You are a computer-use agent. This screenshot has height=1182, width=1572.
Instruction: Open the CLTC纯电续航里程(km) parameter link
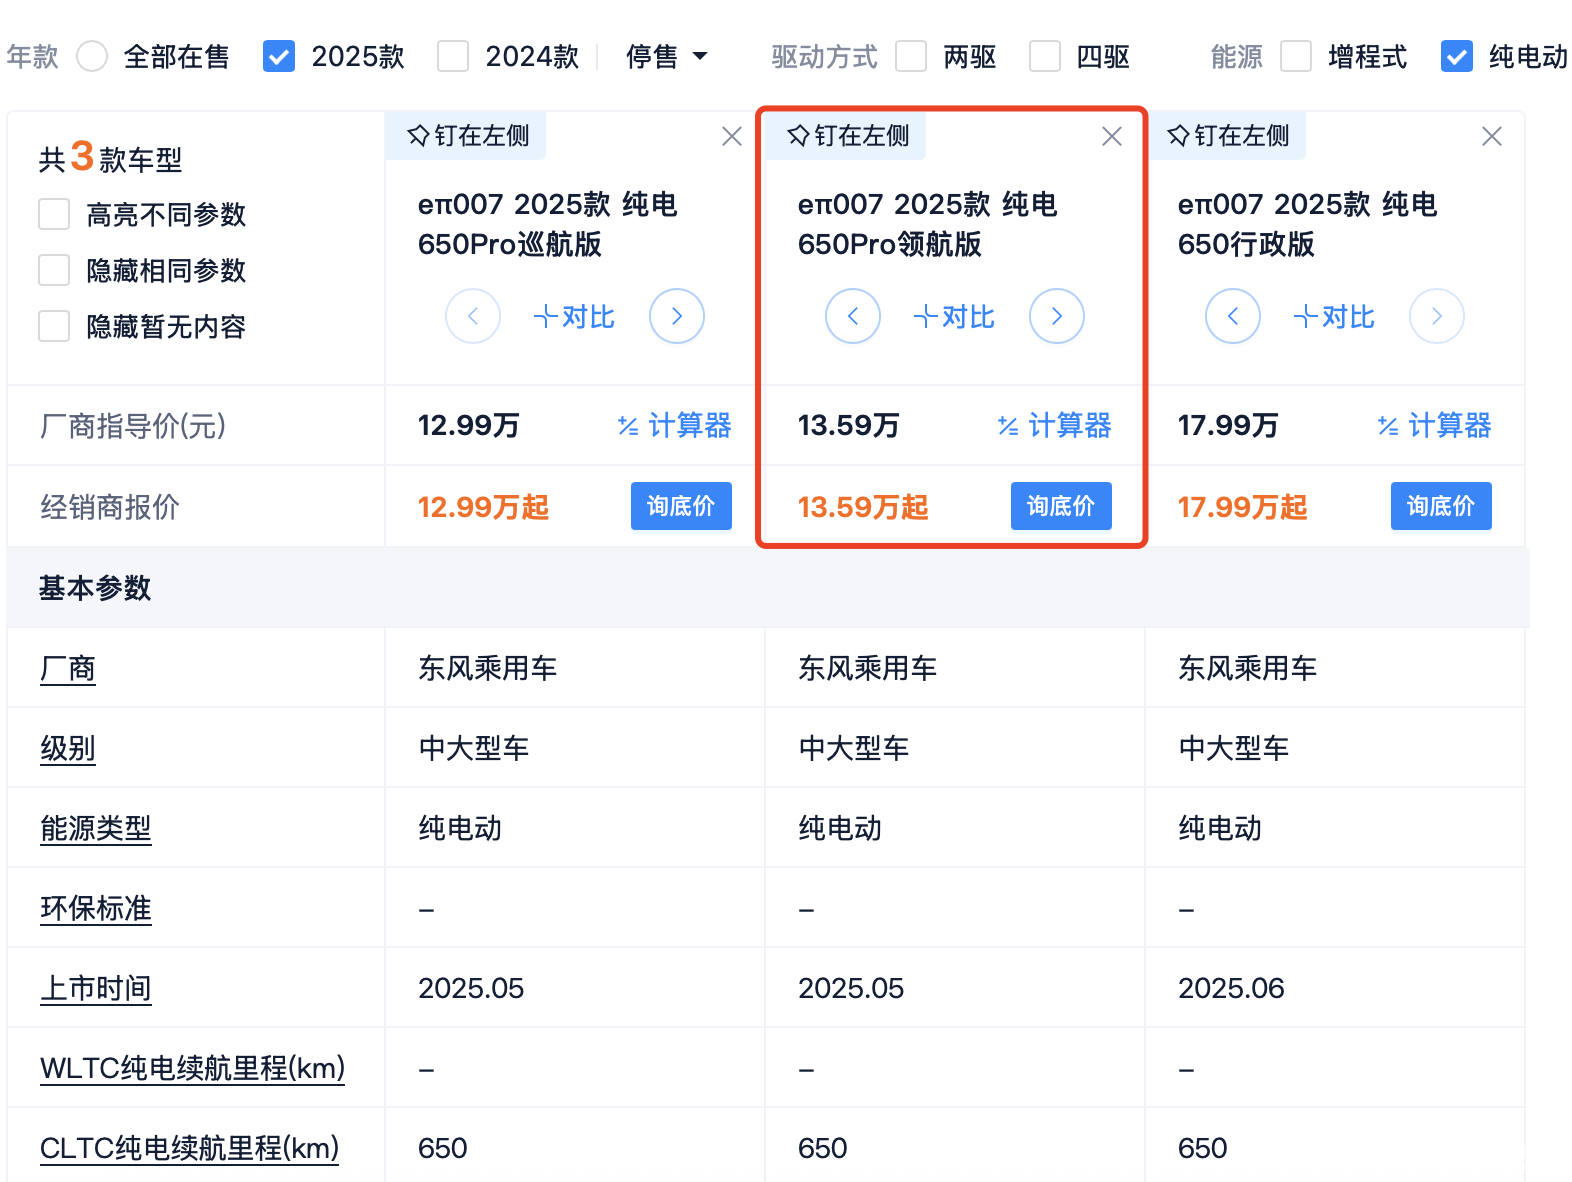tap(190, 1148)
